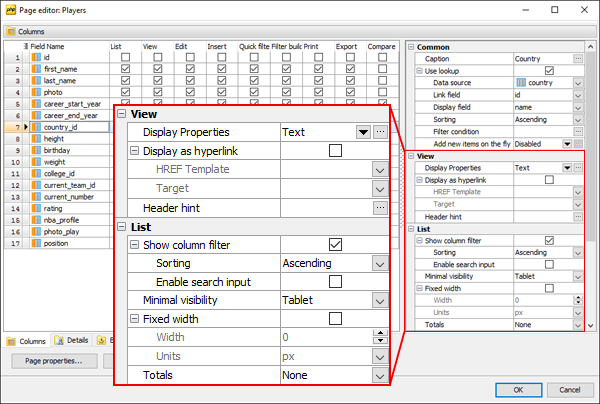
Task: Switch to the Details tab
Action: (70, 341)
